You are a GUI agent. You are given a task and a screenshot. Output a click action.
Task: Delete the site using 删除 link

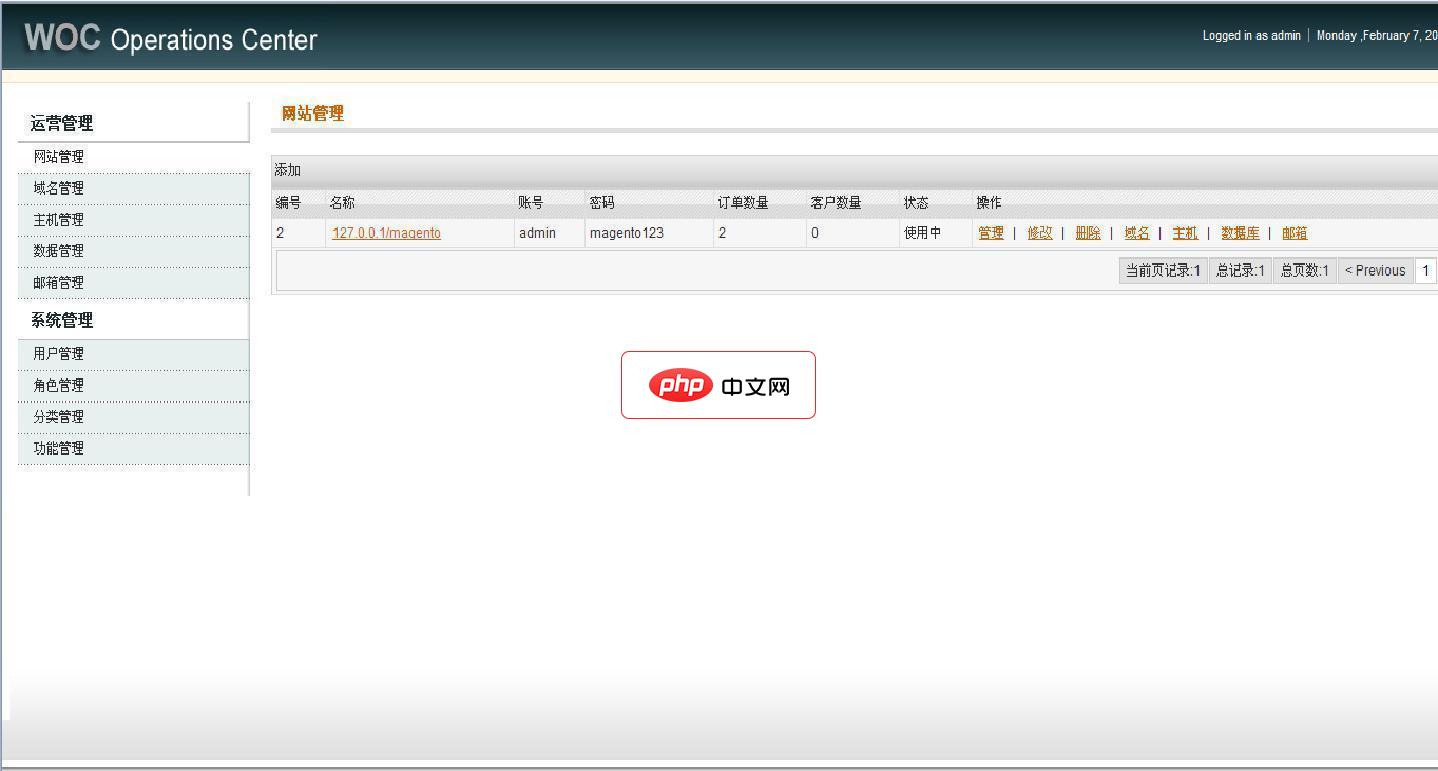click(x=1088, y=233)
